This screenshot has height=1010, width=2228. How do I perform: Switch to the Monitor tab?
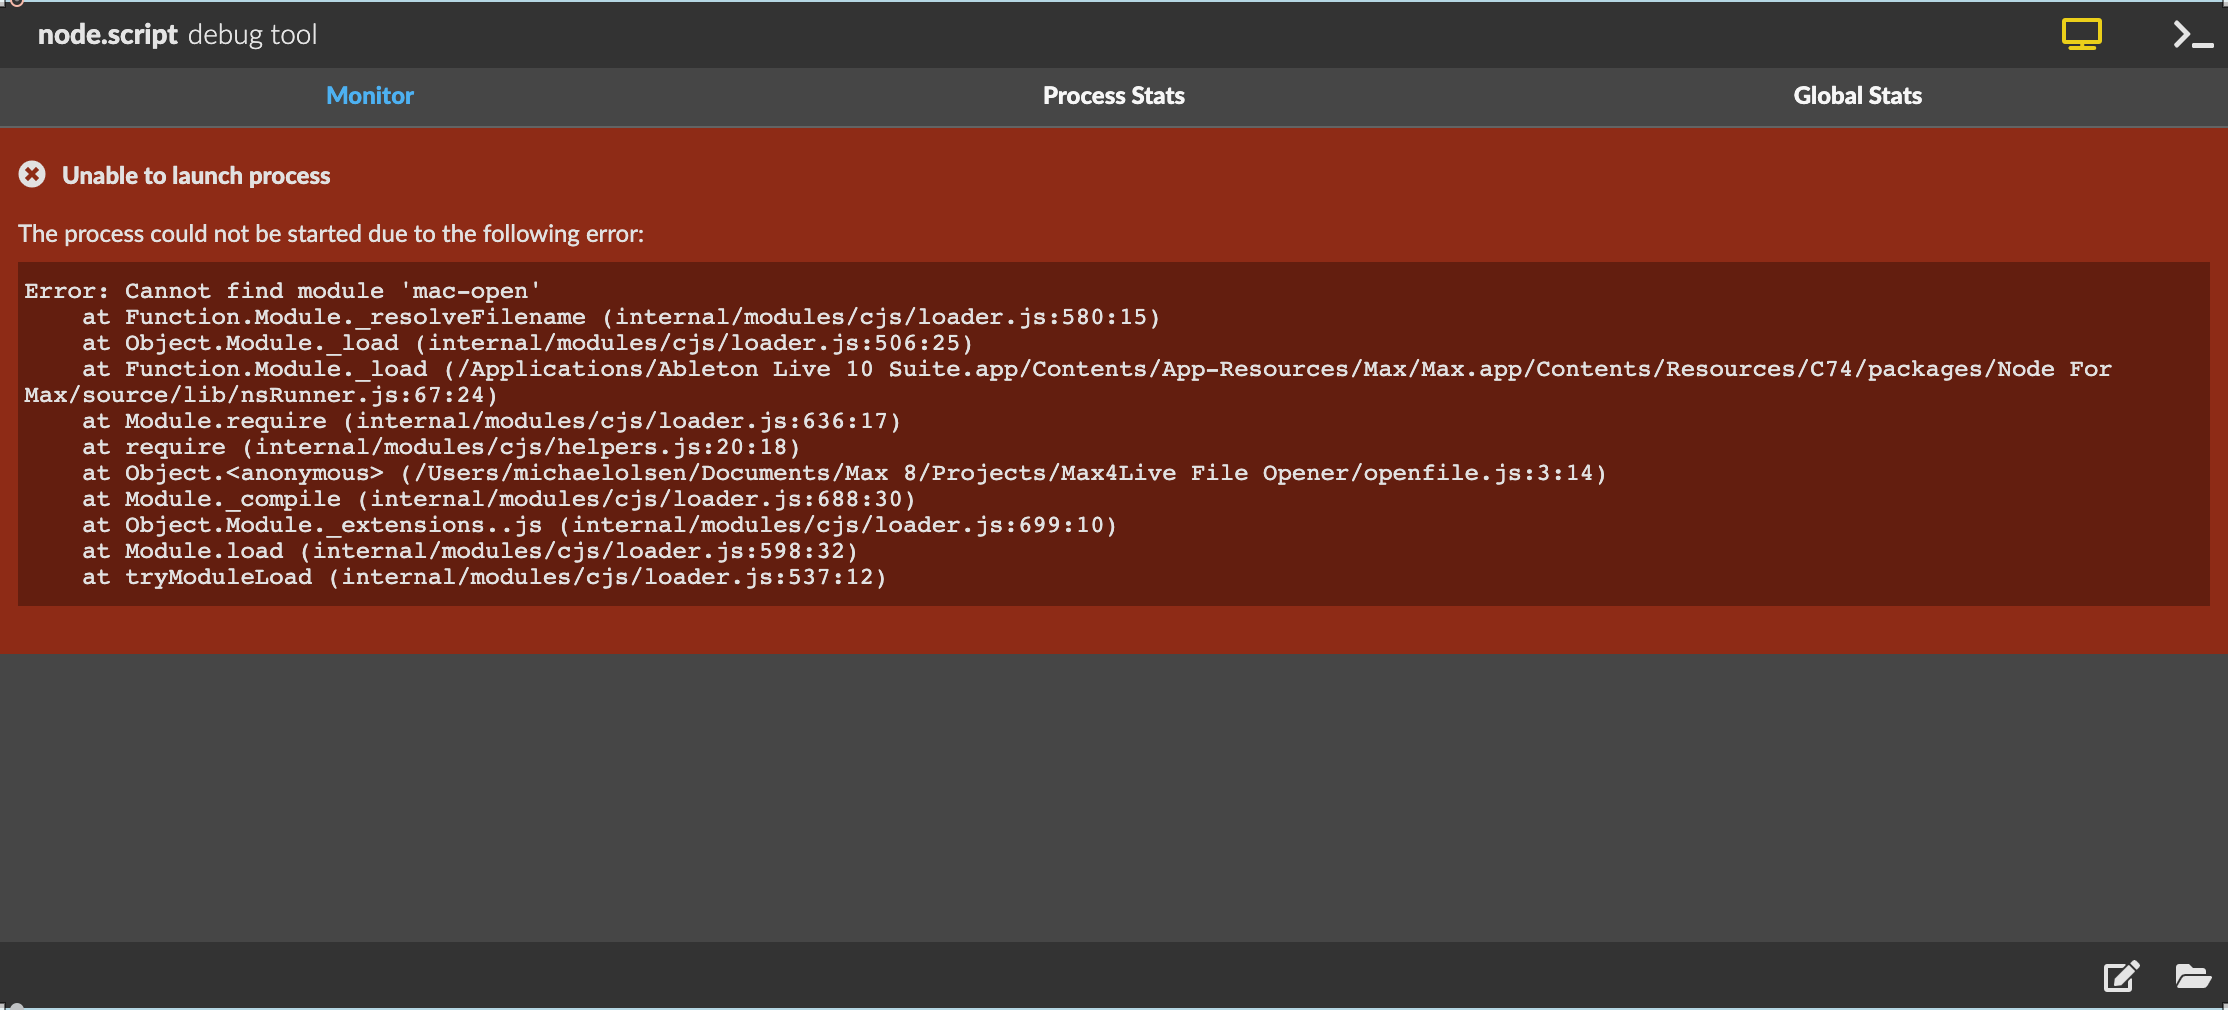pyautogui.click(x=369, y=96)
